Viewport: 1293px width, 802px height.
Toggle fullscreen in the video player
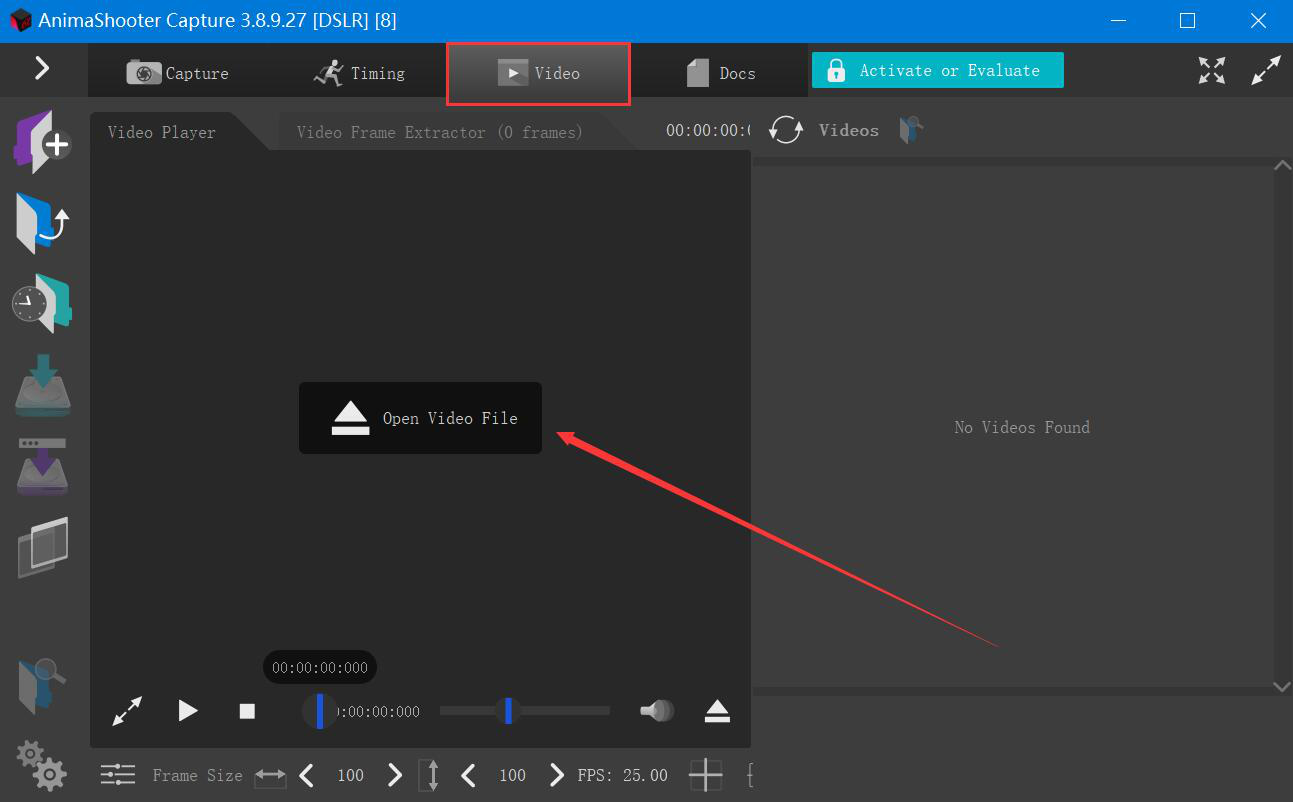pyautogui.click(x=127, y=711)
